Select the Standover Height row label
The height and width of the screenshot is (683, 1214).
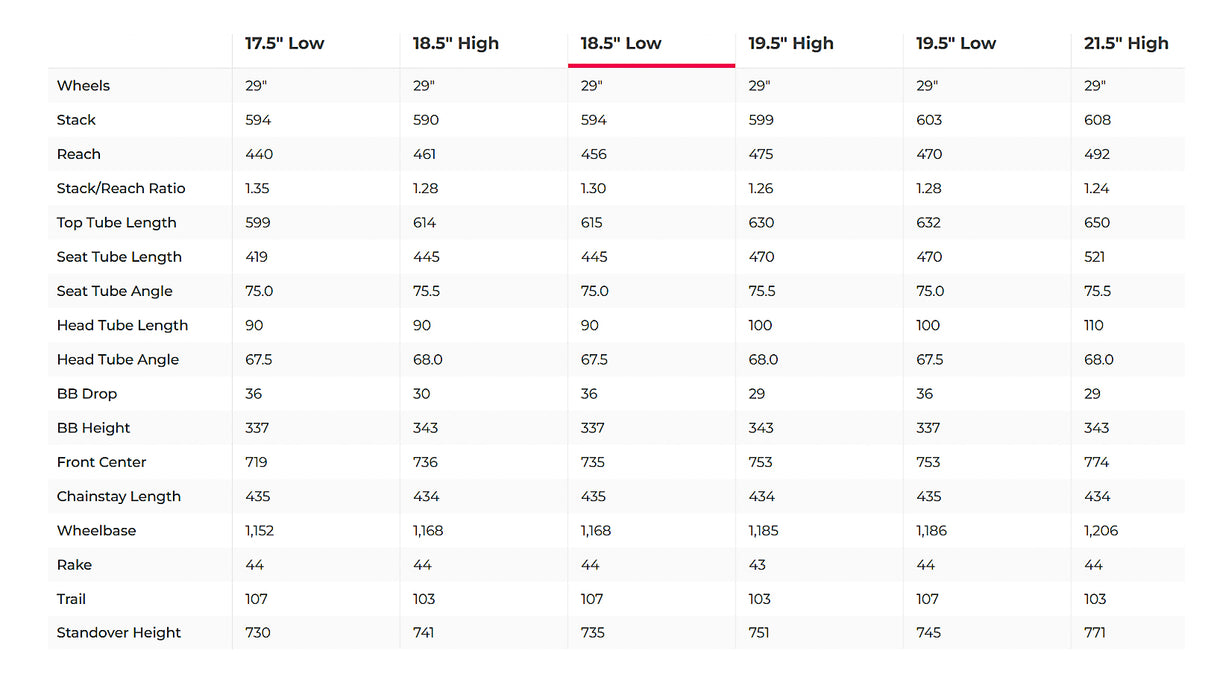point(119,633)
